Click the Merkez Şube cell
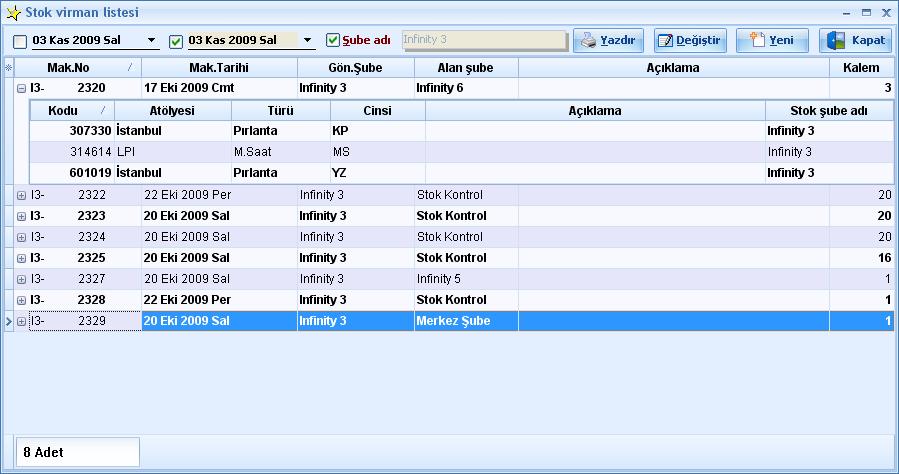This screenshot has height=474, width=899. (x=466, y=321)
